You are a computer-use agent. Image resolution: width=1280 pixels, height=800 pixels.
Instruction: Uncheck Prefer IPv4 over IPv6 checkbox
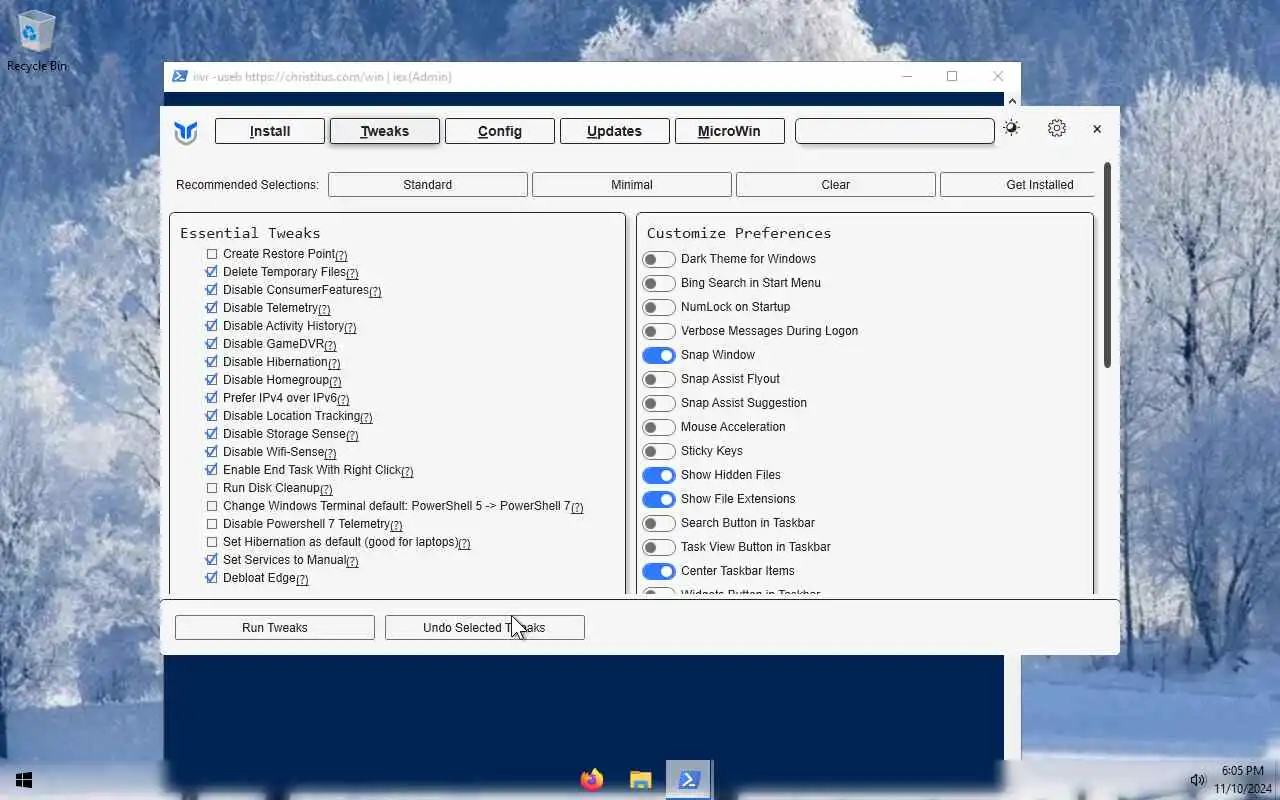pos(212,398)
